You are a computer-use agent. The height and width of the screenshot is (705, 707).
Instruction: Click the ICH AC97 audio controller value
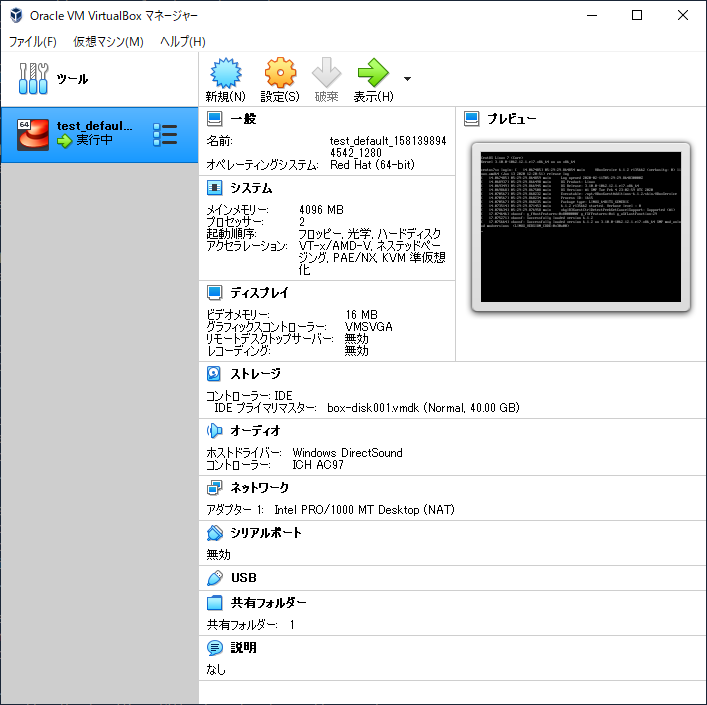tap(318, 465)
